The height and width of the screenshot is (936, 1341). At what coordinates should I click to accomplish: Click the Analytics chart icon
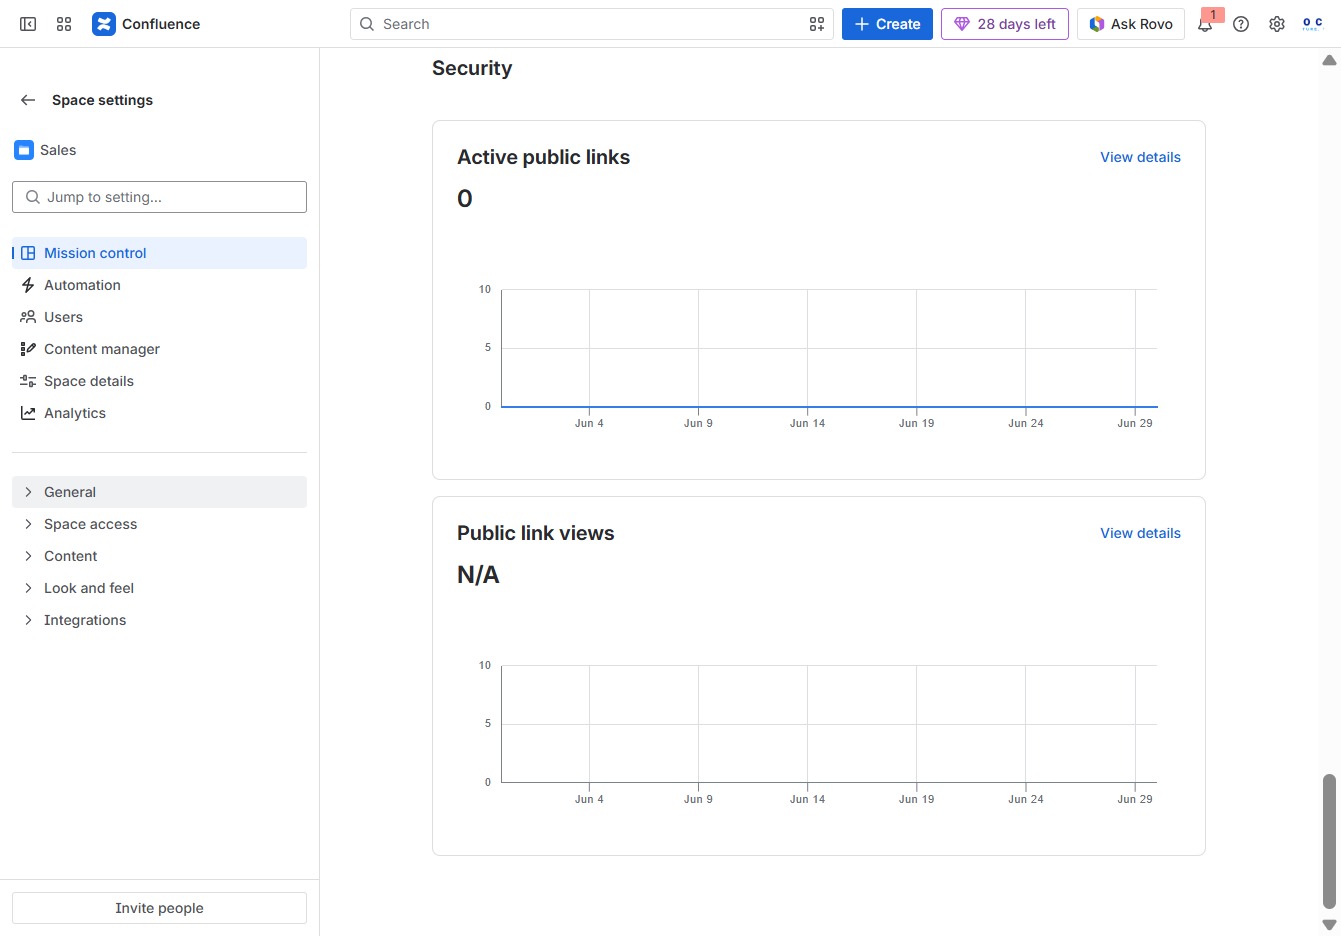pyautogui.click(x=28, y=413)
